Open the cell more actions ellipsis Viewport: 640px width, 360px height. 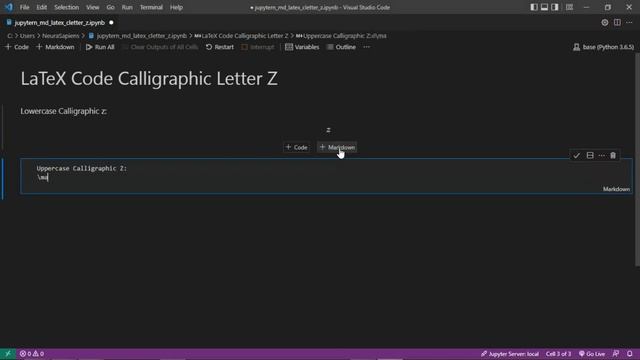[602, 156]
